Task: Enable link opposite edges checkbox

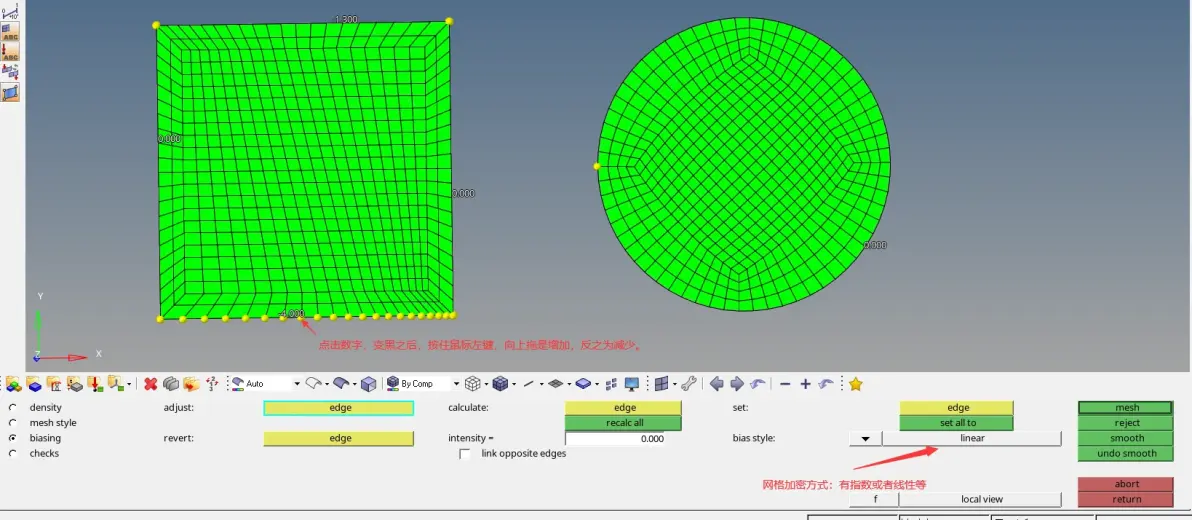Action: pyautogui.click(x=464, y=454)
